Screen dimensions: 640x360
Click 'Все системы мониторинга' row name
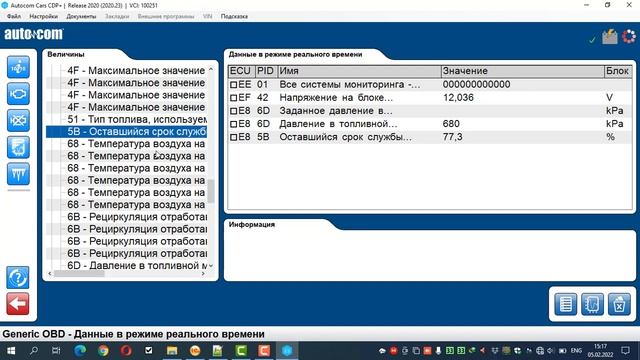click(x=349, y=84)
